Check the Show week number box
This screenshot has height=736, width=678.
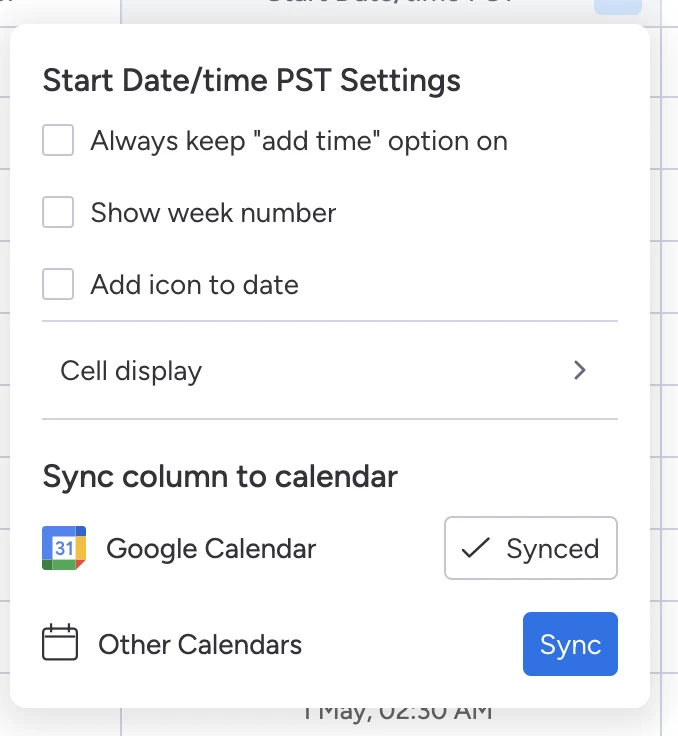[x=58, y=212]
